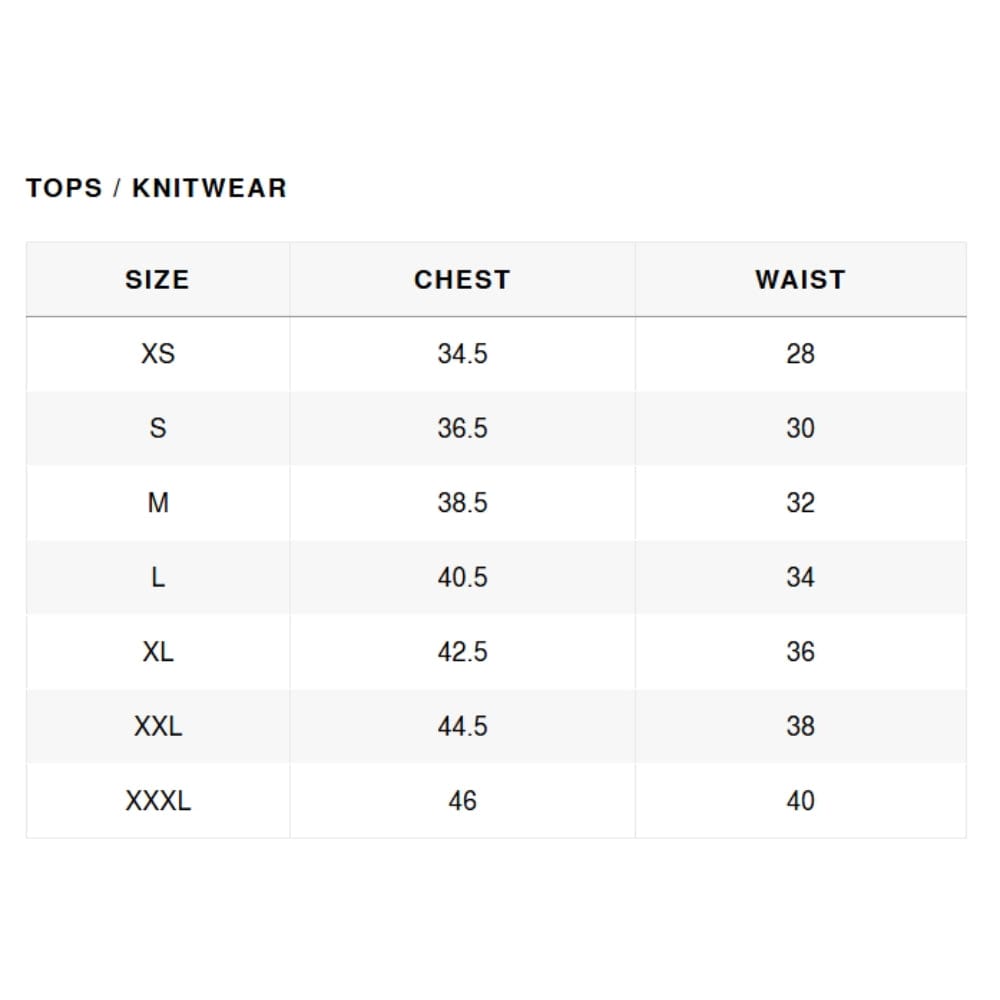Screen dimensions: 1000x1000
Task: Click the S size cell
Action: (x=158, y=428)
